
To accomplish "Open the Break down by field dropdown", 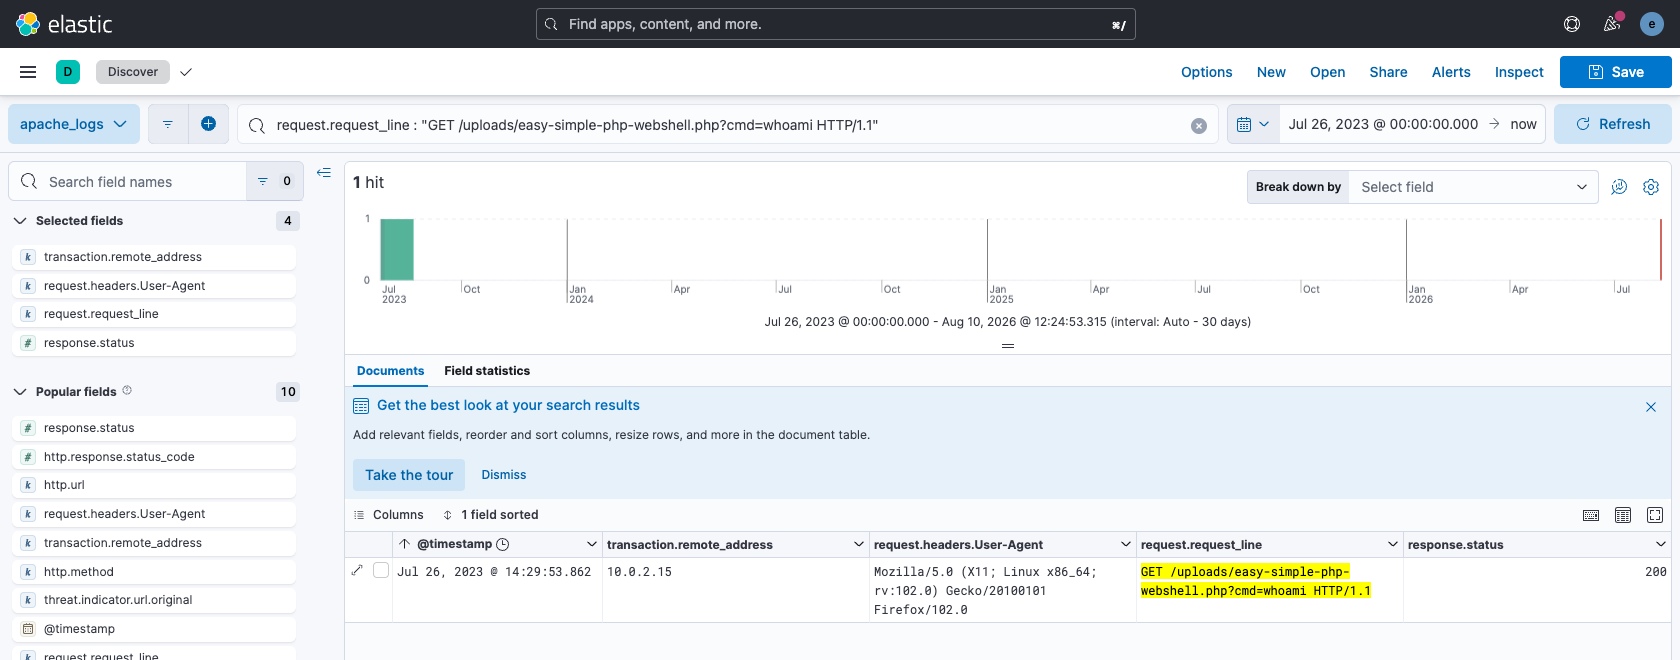I will (x=1473, y=187).
